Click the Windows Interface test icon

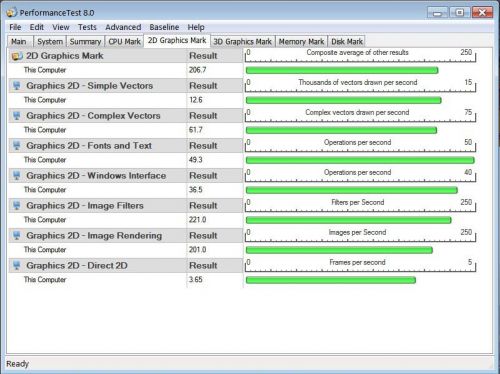coord(17,176)
